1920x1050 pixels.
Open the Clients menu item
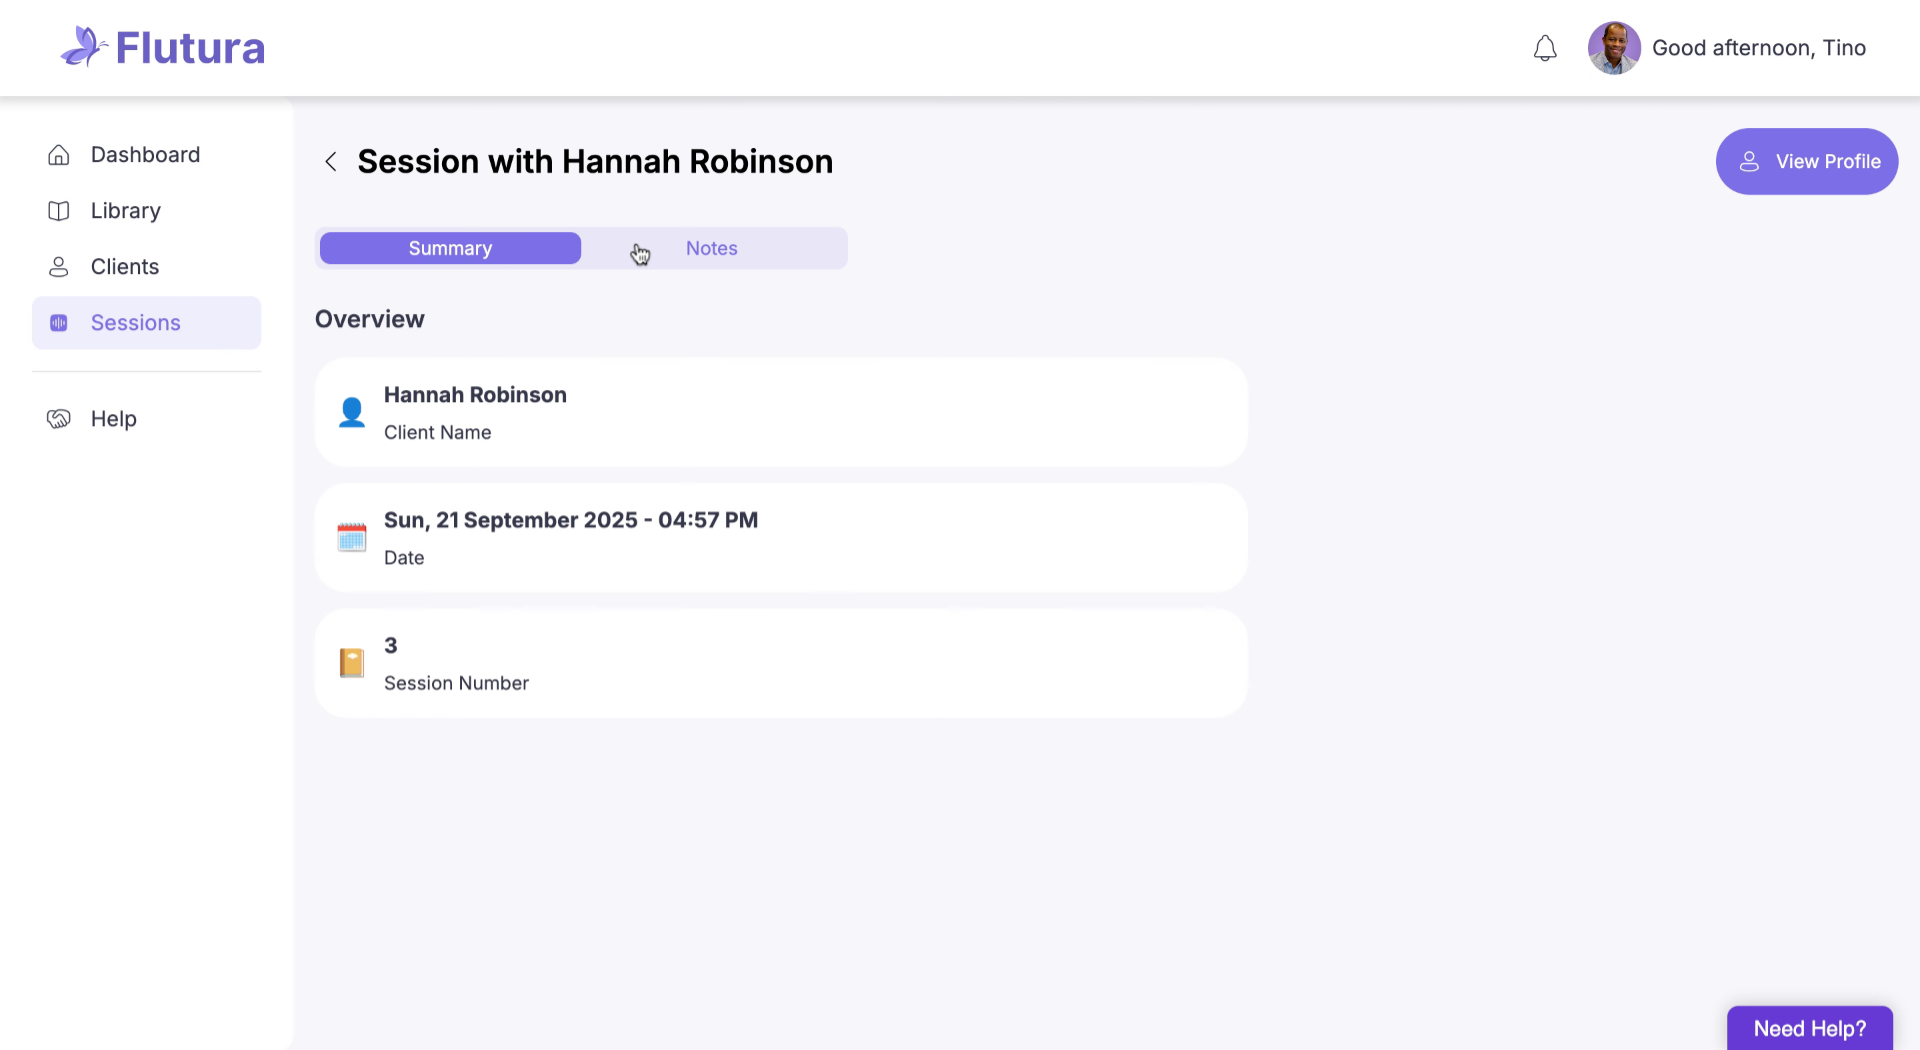click(125, 267)
